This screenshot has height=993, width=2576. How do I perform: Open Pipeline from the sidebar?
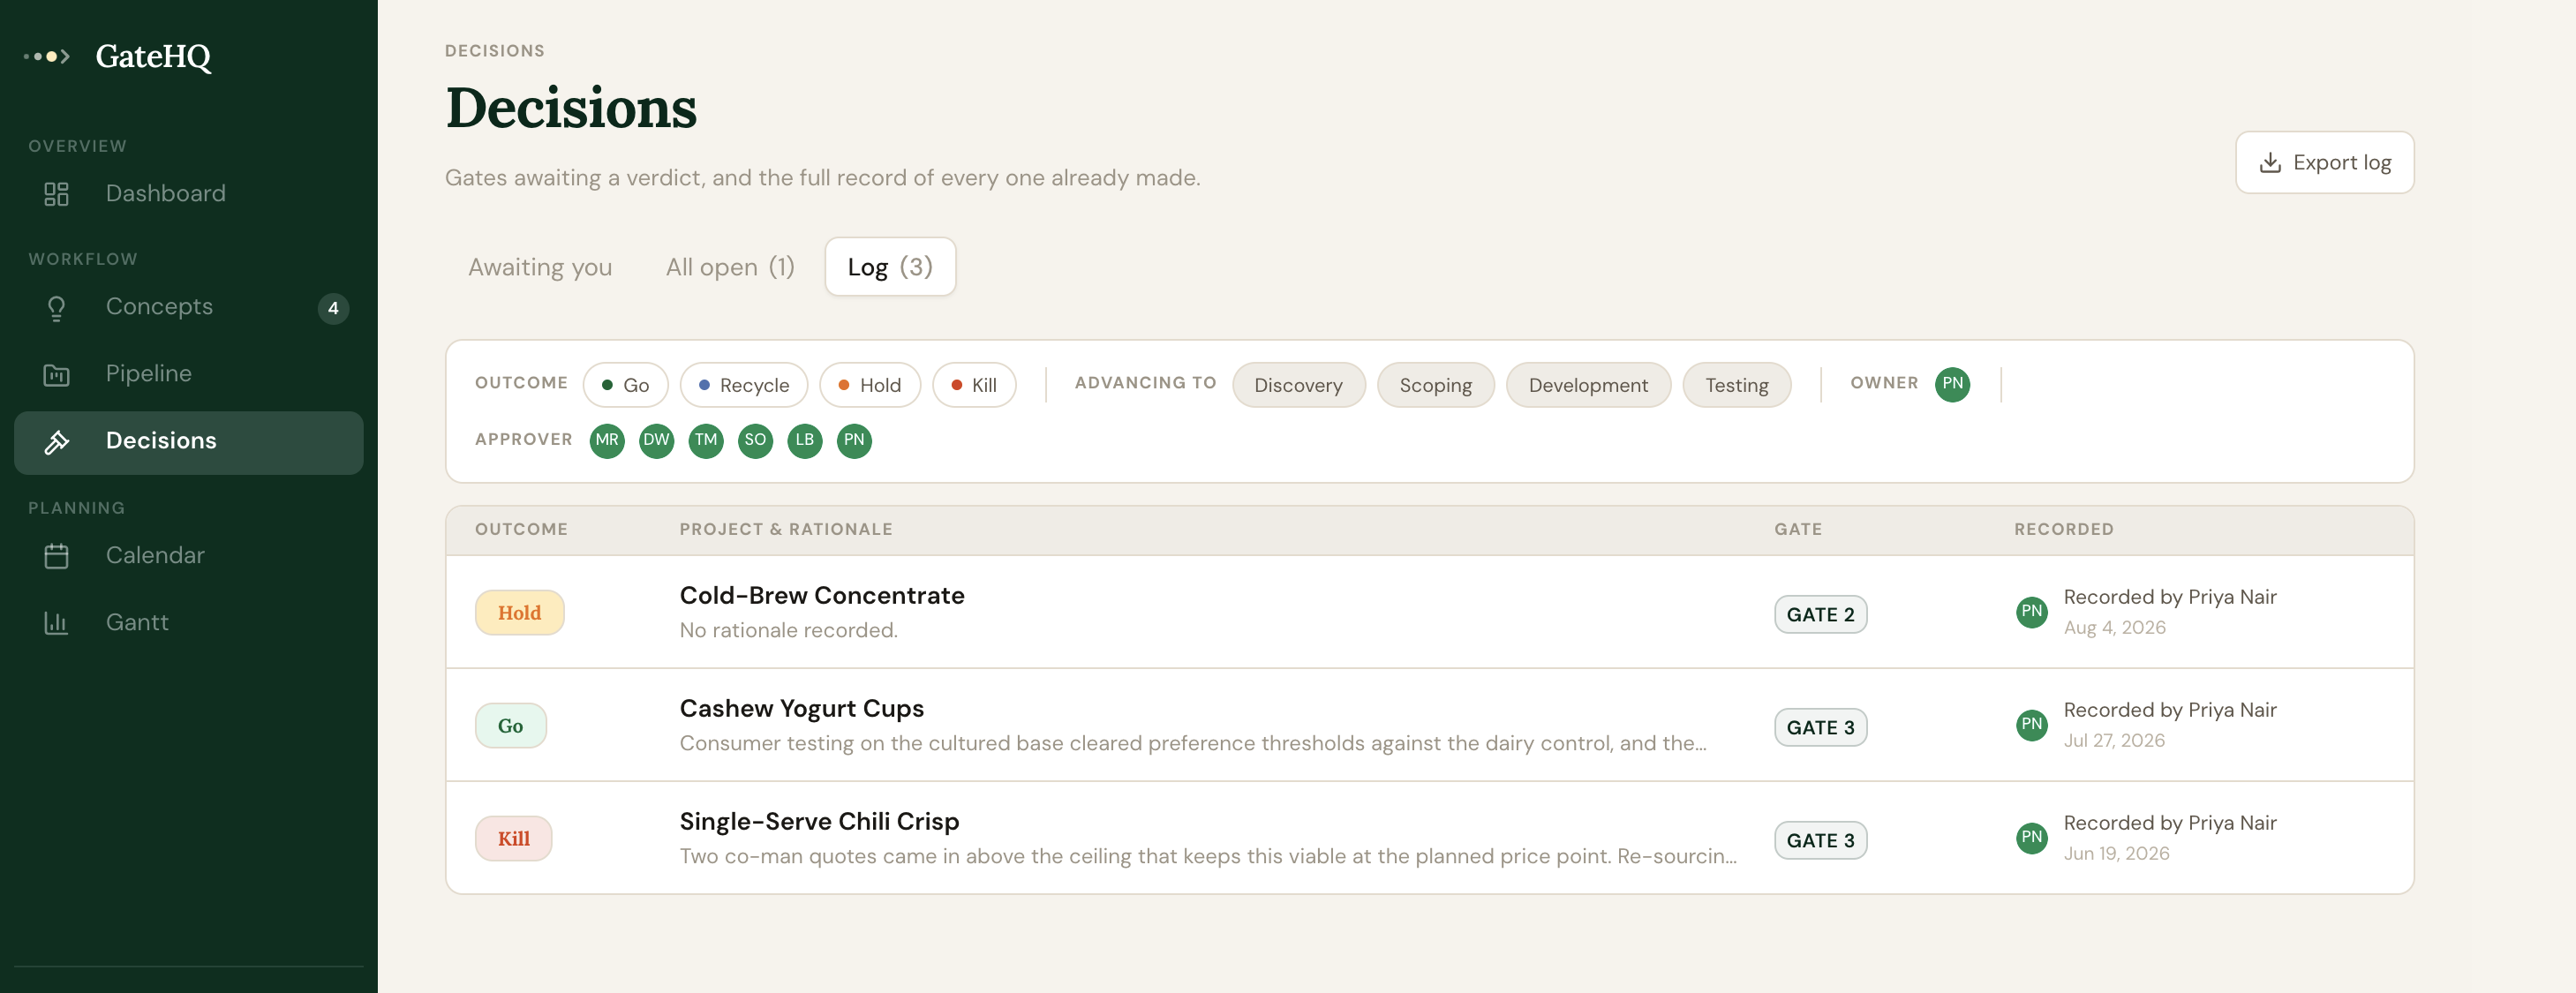pyautogui.click(x=189, y=375)
